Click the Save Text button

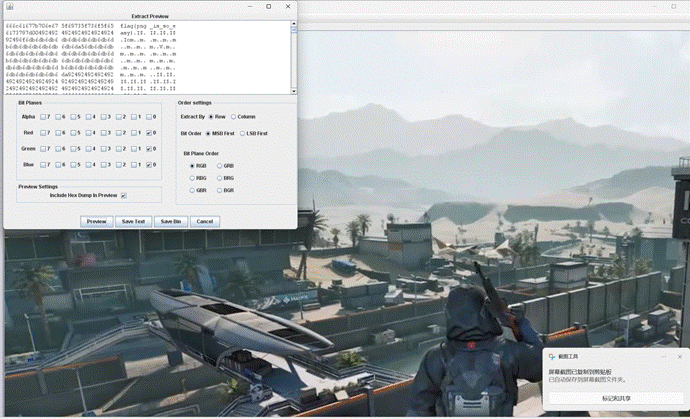[x=133, y=221]
